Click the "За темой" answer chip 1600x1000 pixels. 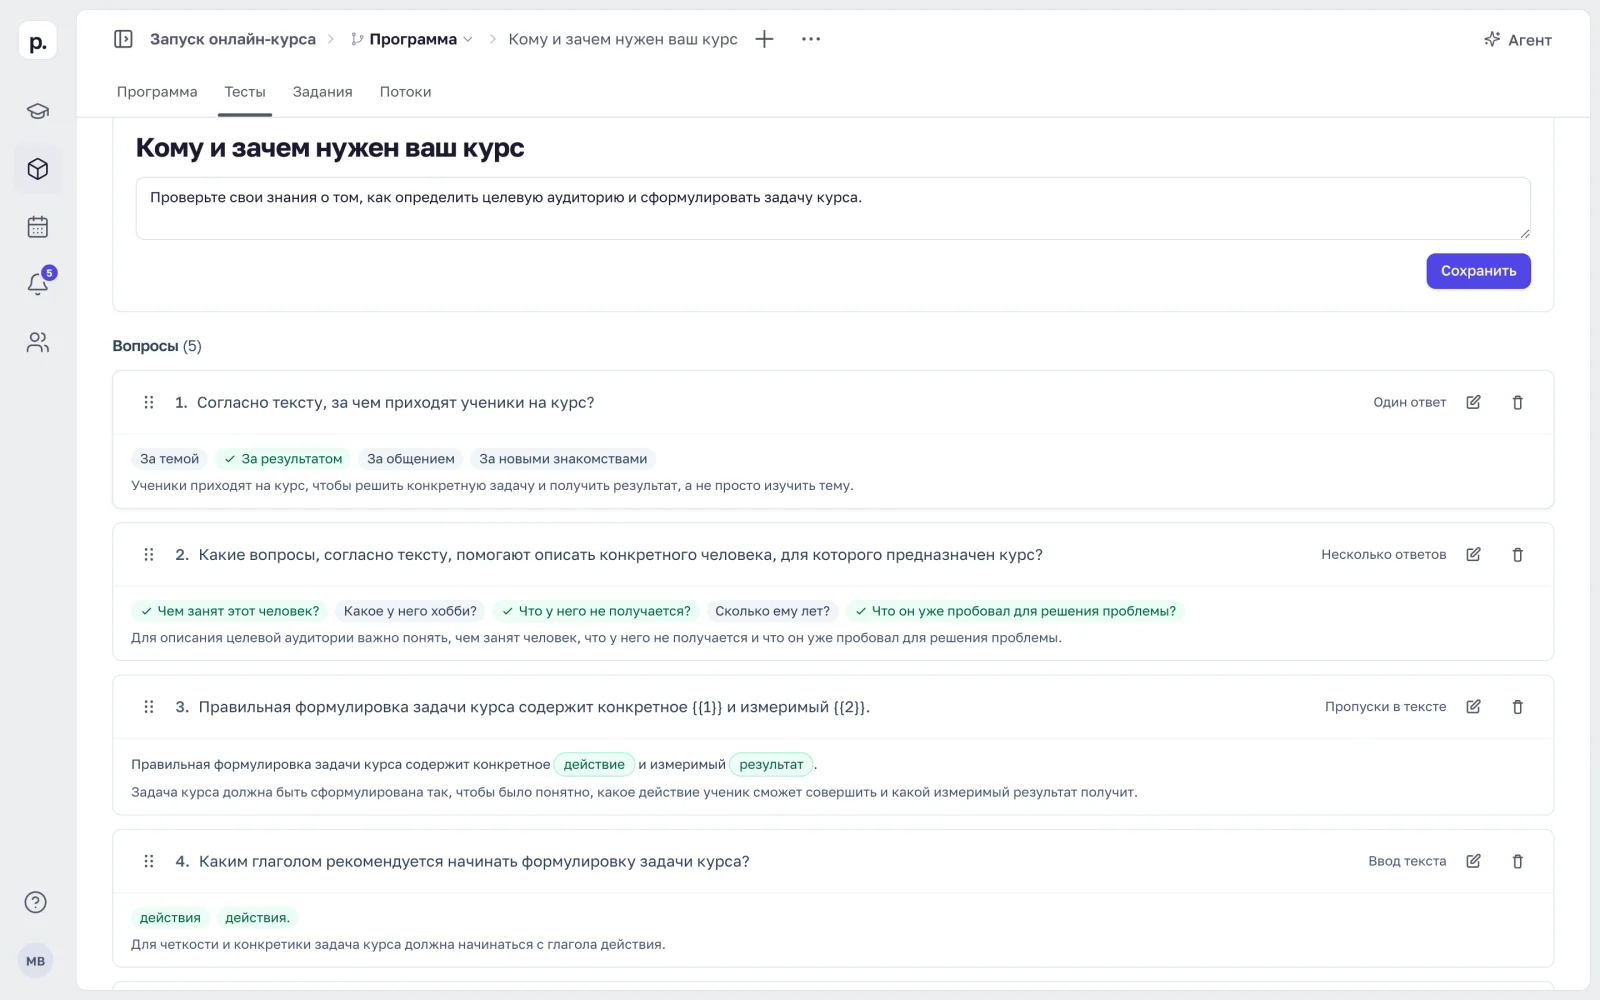click(x=169, y=459)
